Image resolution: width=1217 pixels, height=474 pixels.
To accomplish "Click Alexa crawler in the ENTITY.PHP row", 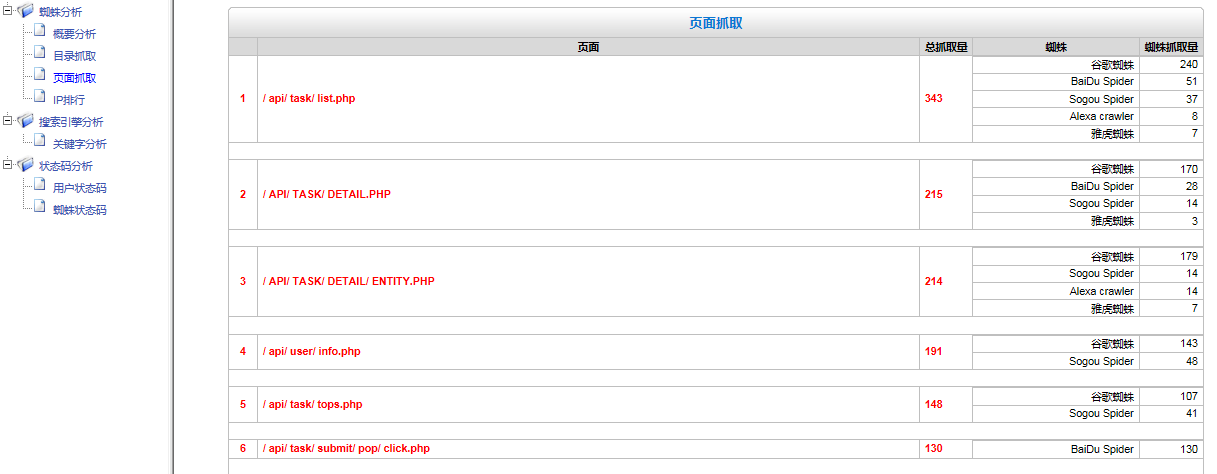I will point(1102,291).
